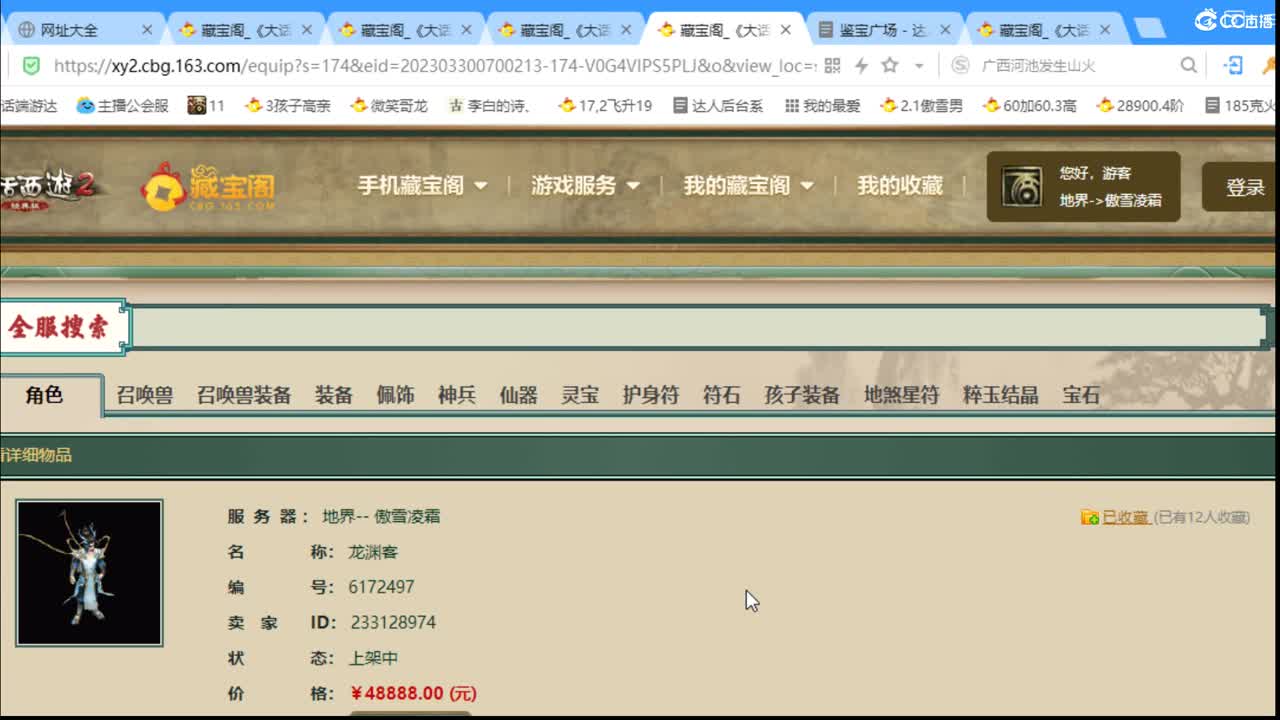1280x720 pixels.
Task: Open a new browser tab
Action: point(1150,29)
